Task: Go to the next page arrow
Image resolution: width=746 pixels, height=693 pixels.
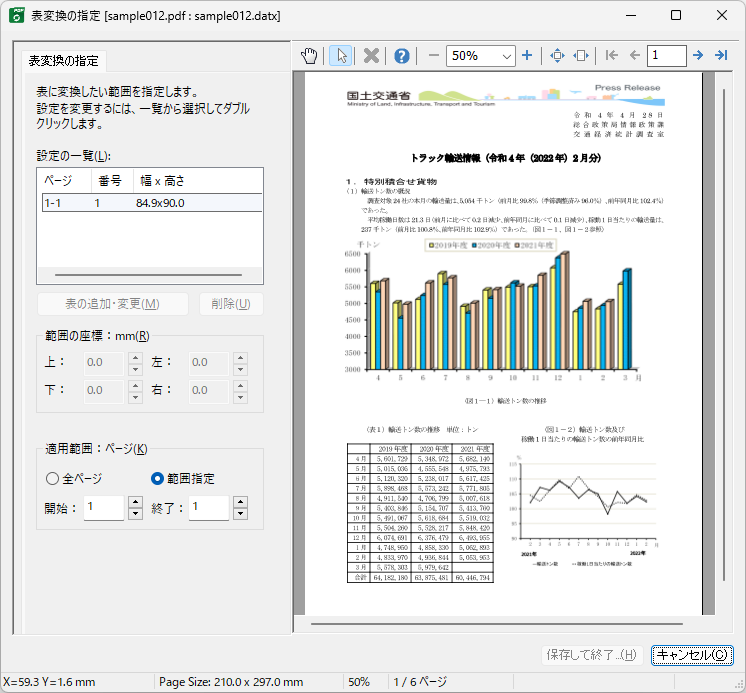Action: [698, 56]
